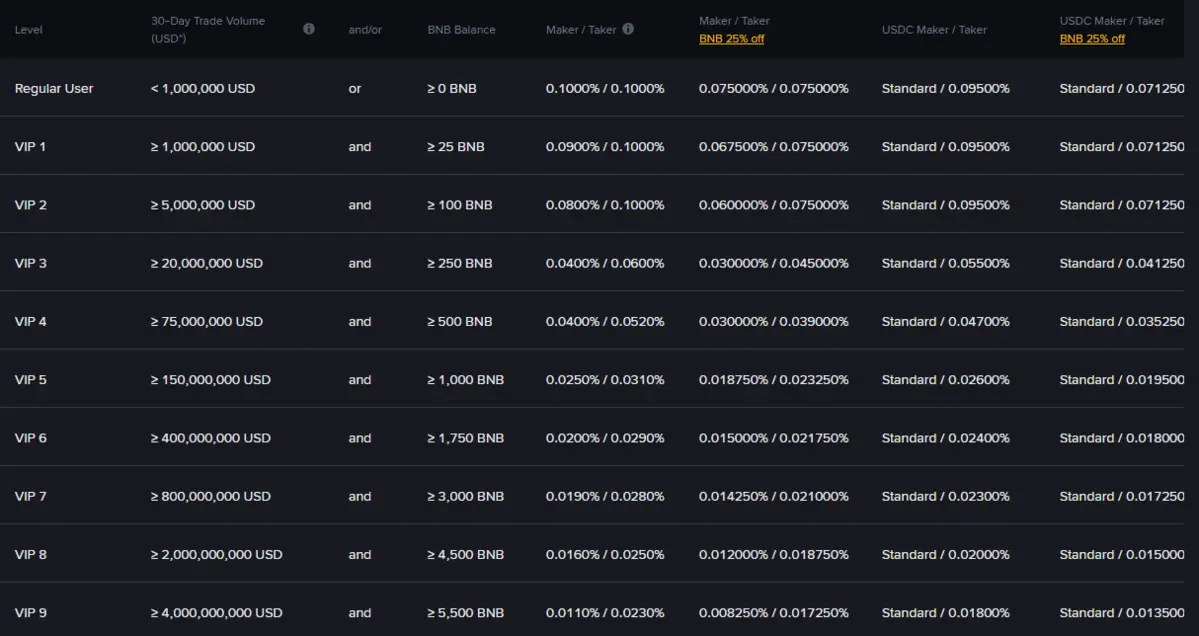Click the VIP 4 level label
The width and height of the screenshot is (1199, 636).
click(31, 322)
